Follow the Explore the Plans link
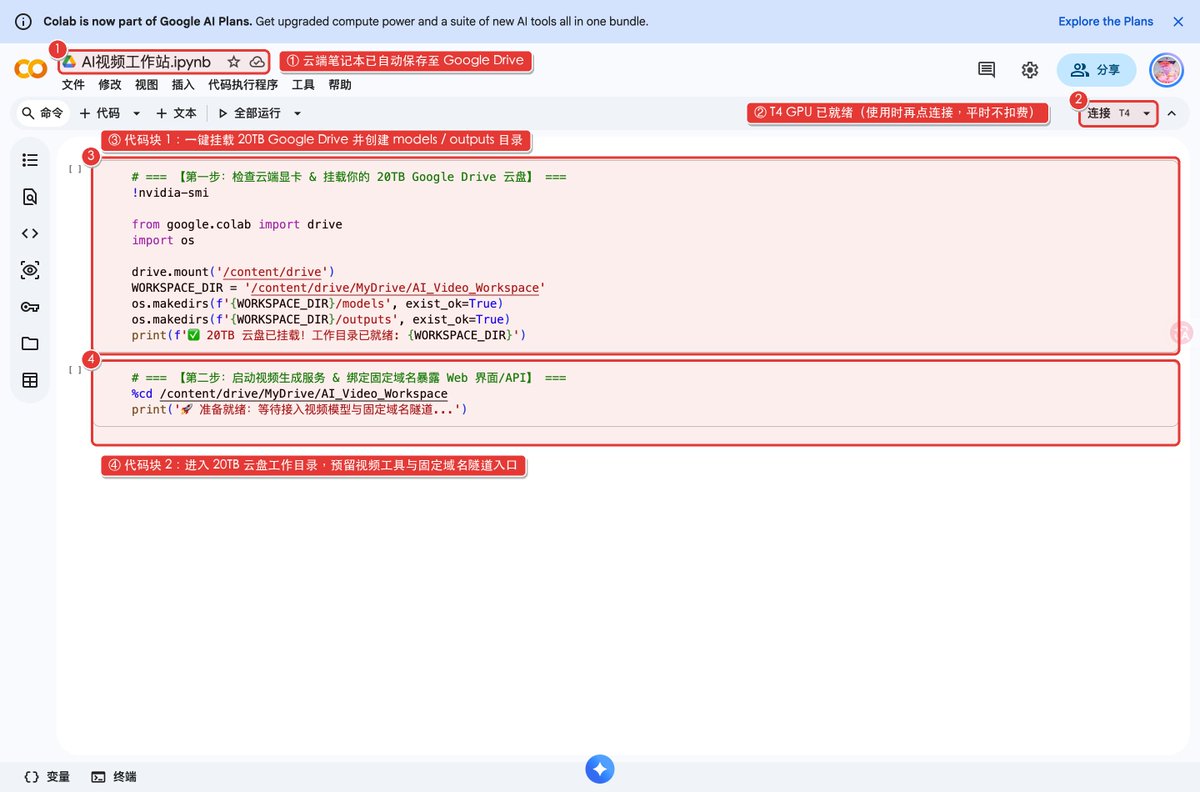 coord(1106,21)
